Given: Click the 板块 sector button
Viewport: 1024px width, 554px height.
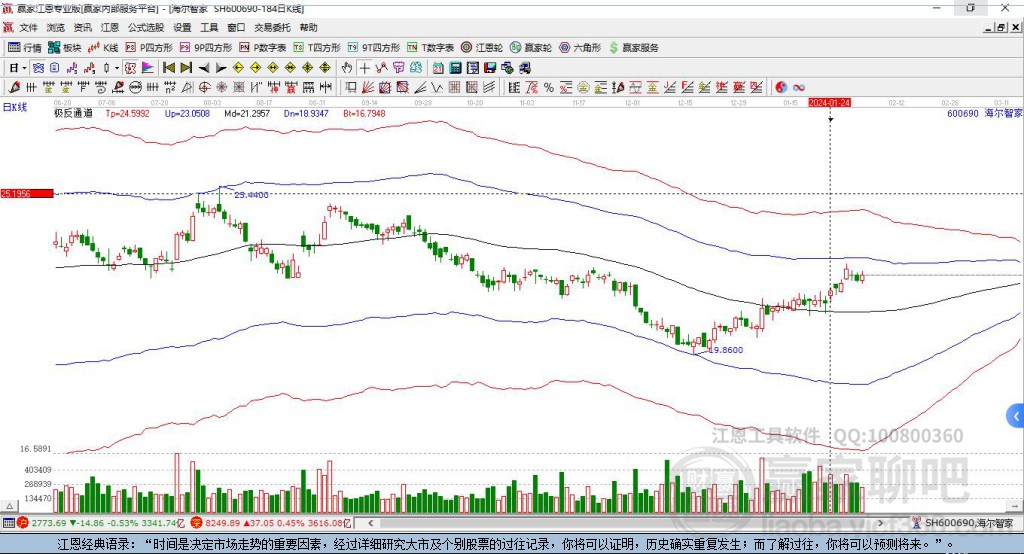Looking at the screenshot, I should (x=65, y=48).
